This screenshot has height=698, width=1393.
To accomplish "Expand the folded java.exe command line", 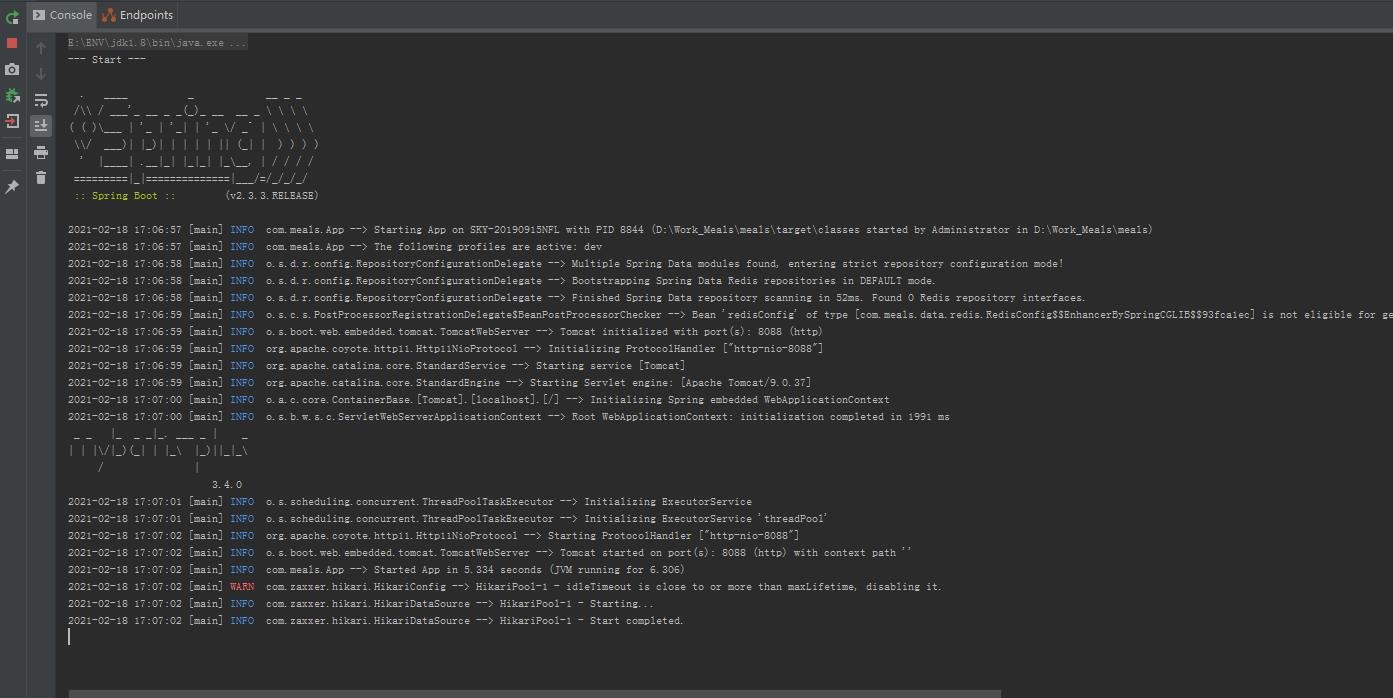I will (x=156, y=43).
